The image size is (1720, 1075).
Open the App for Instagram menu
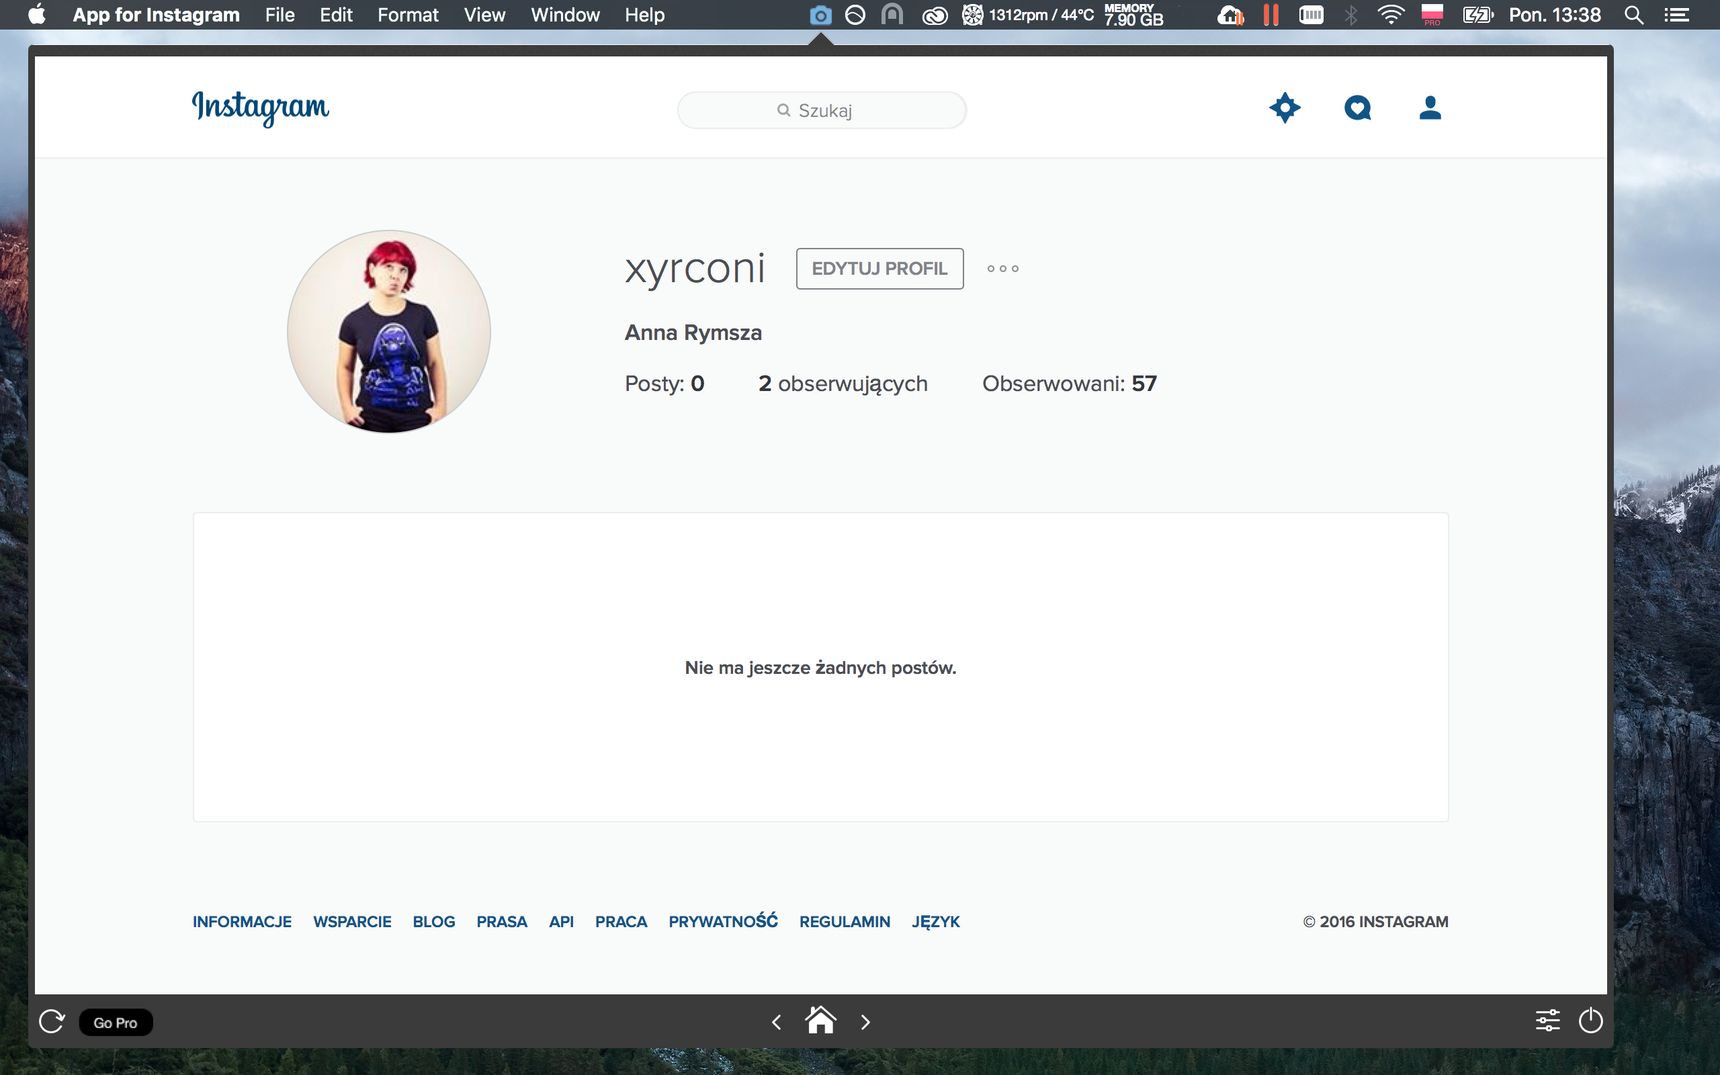(156, 15)
